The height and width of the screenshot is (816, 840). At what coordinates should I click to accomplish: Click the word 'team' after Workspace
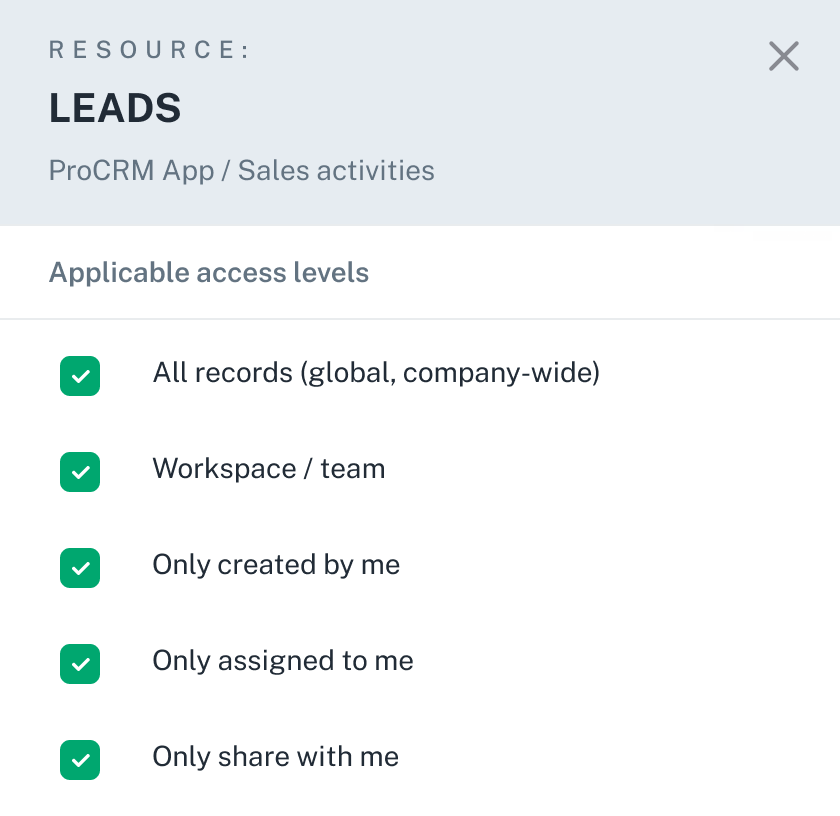tap(353, 469)
